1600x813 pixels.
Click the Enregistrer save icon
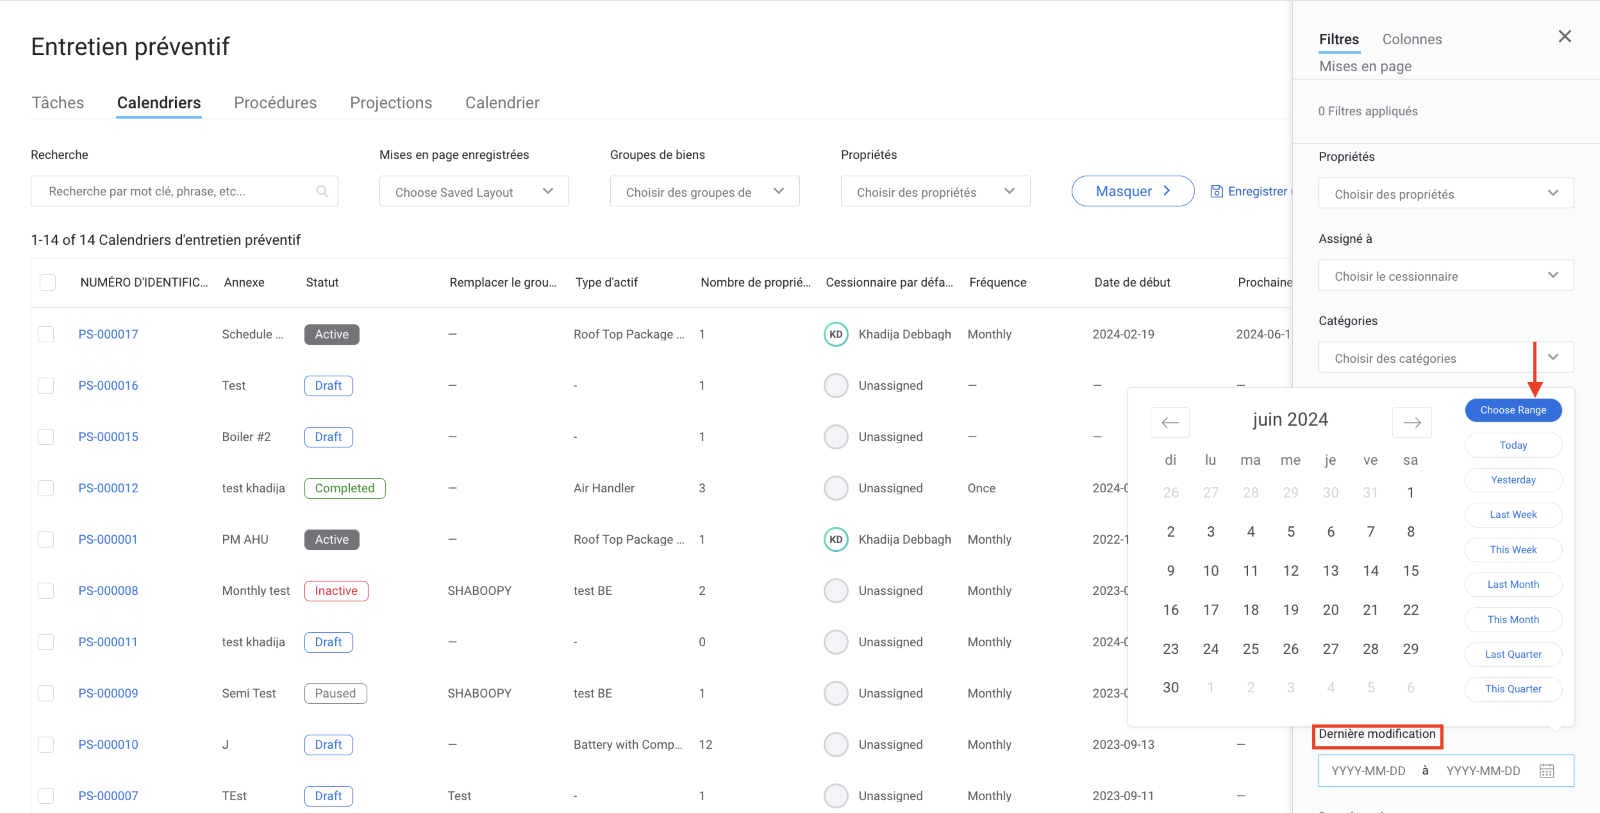(1217, 191)
